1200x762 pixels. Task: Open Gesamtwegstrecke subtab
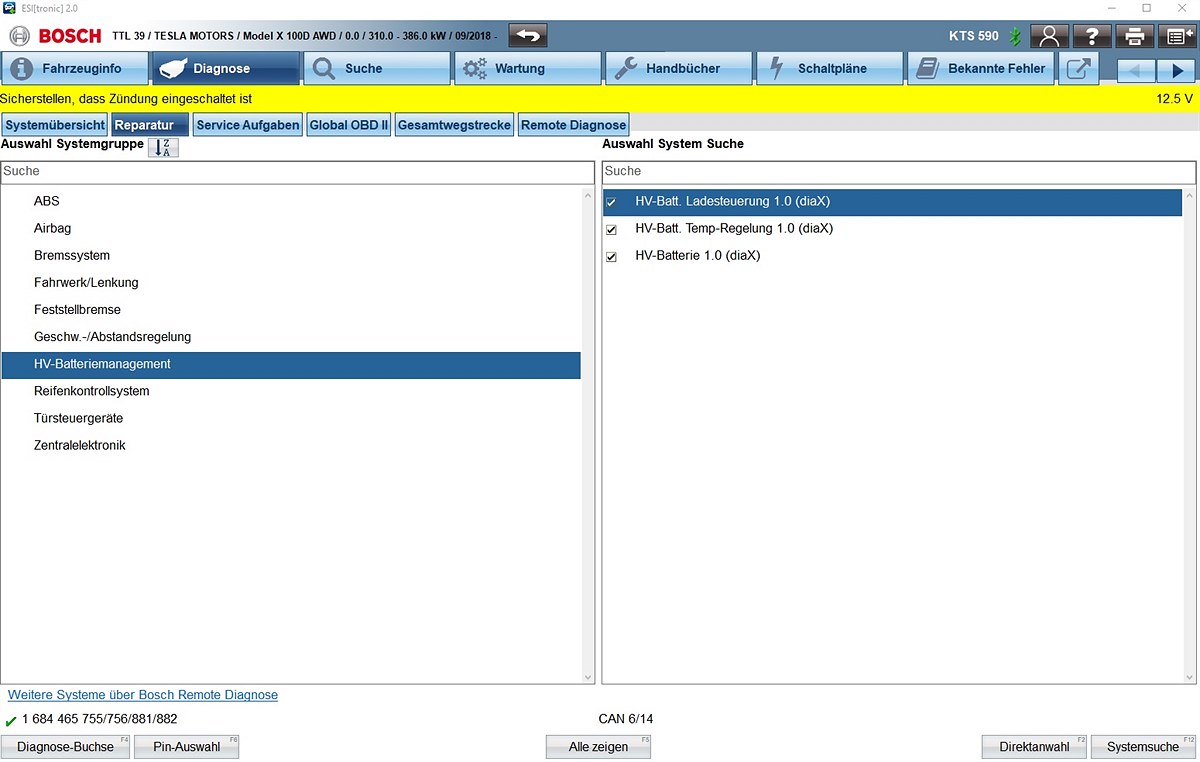pos(455,125)
